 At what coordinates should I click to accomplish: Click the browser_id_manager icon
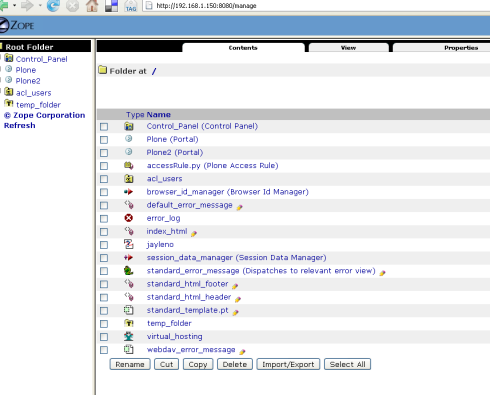coord(128,192)
